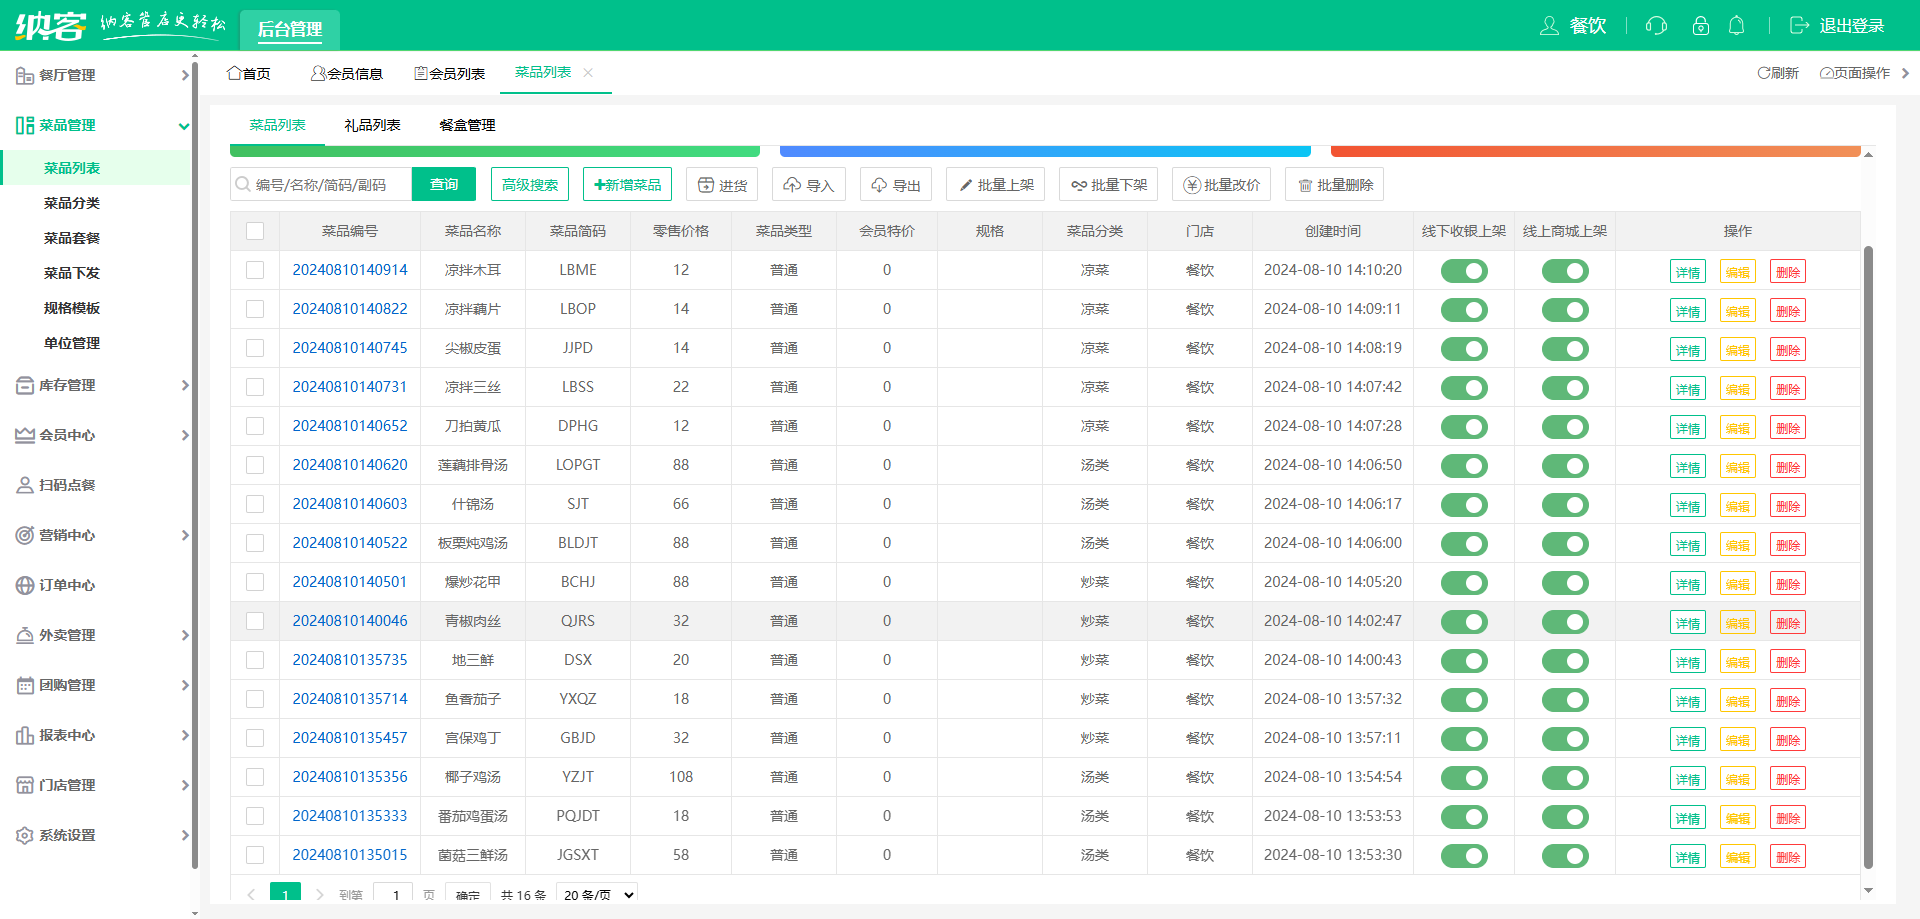1920x919 pixels.
Task: Expand the 餐厅管理 menu arrow
Action: point(184,75)
